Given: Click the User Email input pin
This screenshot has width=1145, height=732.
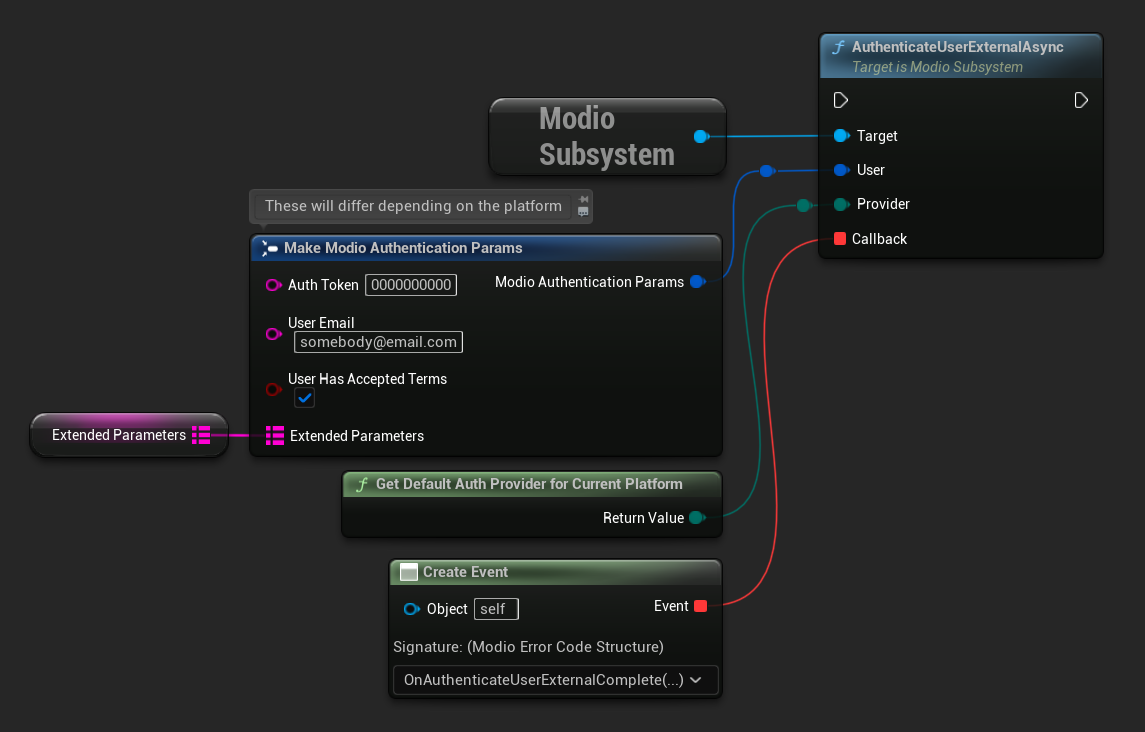Looking at the screenshot, I should [x=273, y=334].
